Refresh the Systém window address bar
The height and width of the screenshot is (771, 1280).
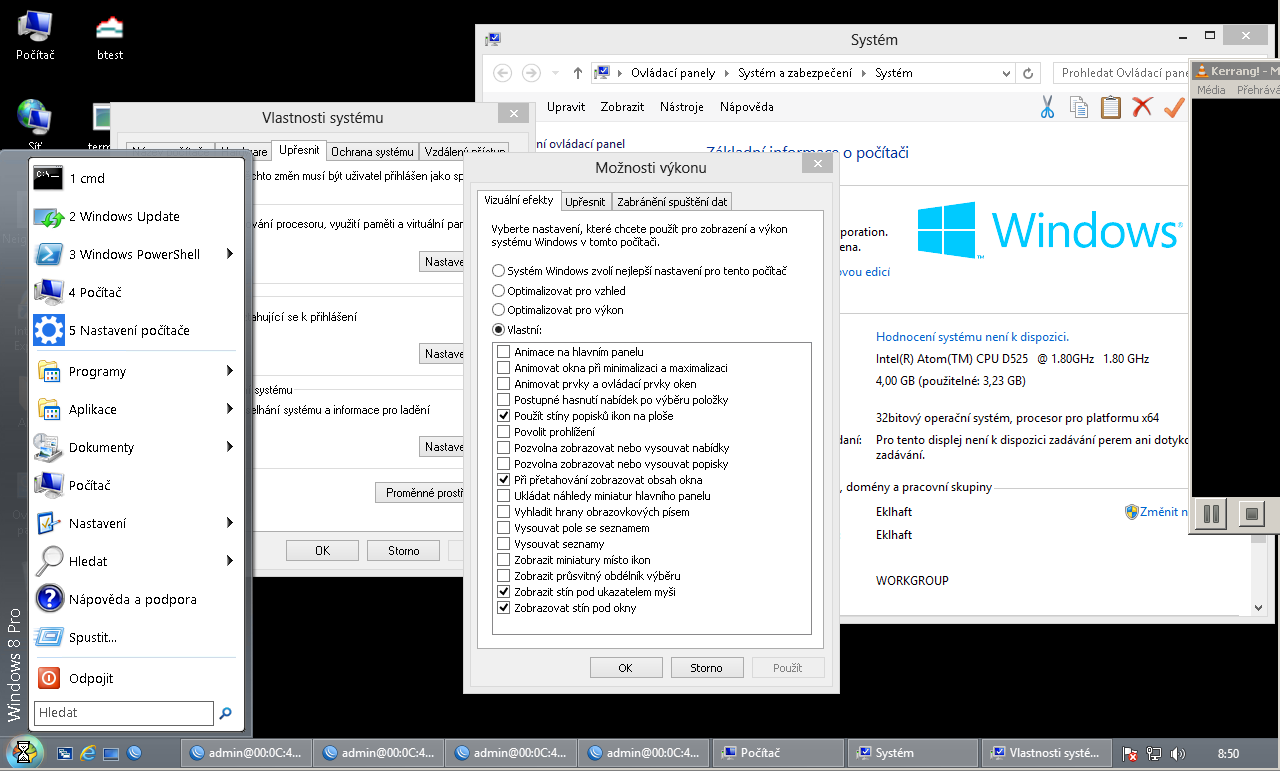click(1028, 73)
